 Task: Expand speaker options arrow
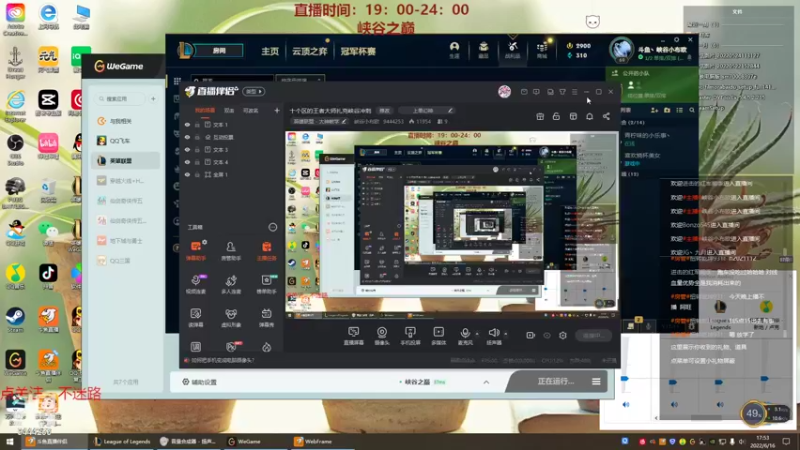click(506, 334)
